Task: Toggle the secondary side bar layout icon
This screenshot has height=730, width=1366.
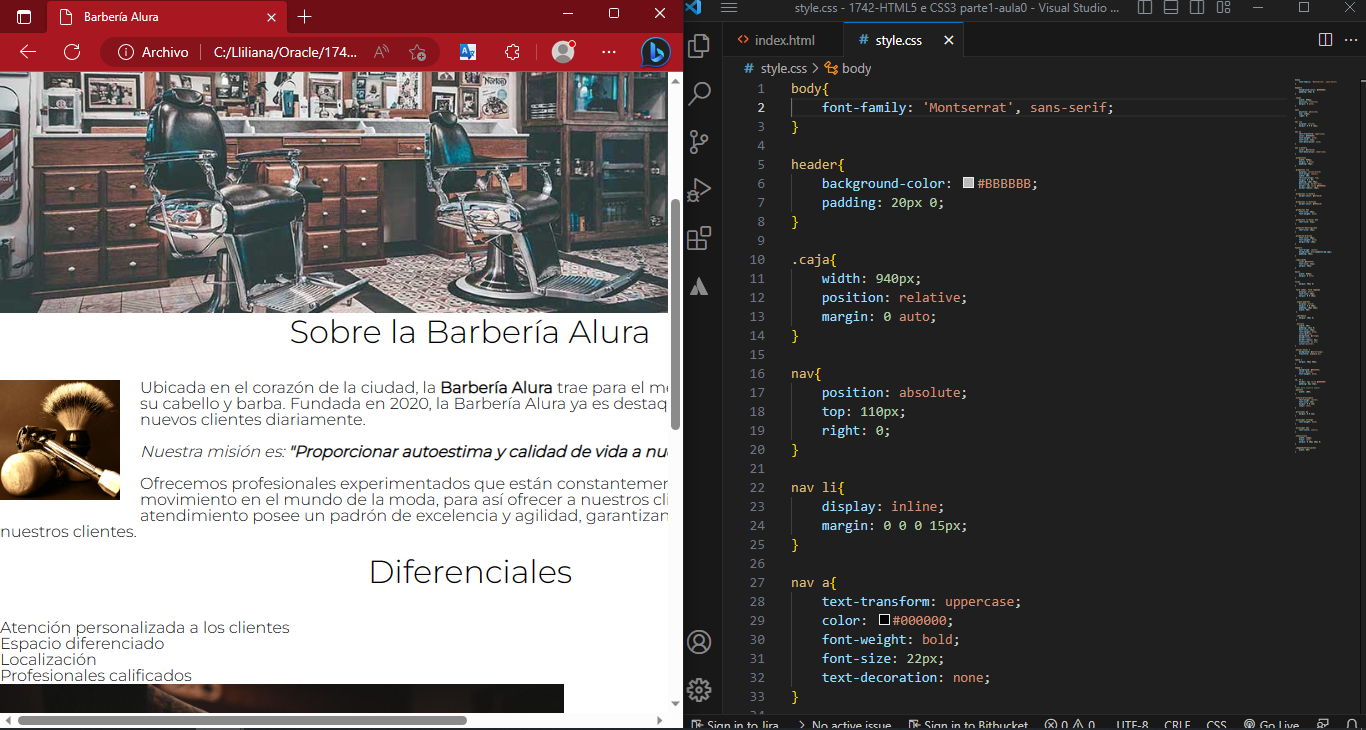Action: coord(1198,8)
